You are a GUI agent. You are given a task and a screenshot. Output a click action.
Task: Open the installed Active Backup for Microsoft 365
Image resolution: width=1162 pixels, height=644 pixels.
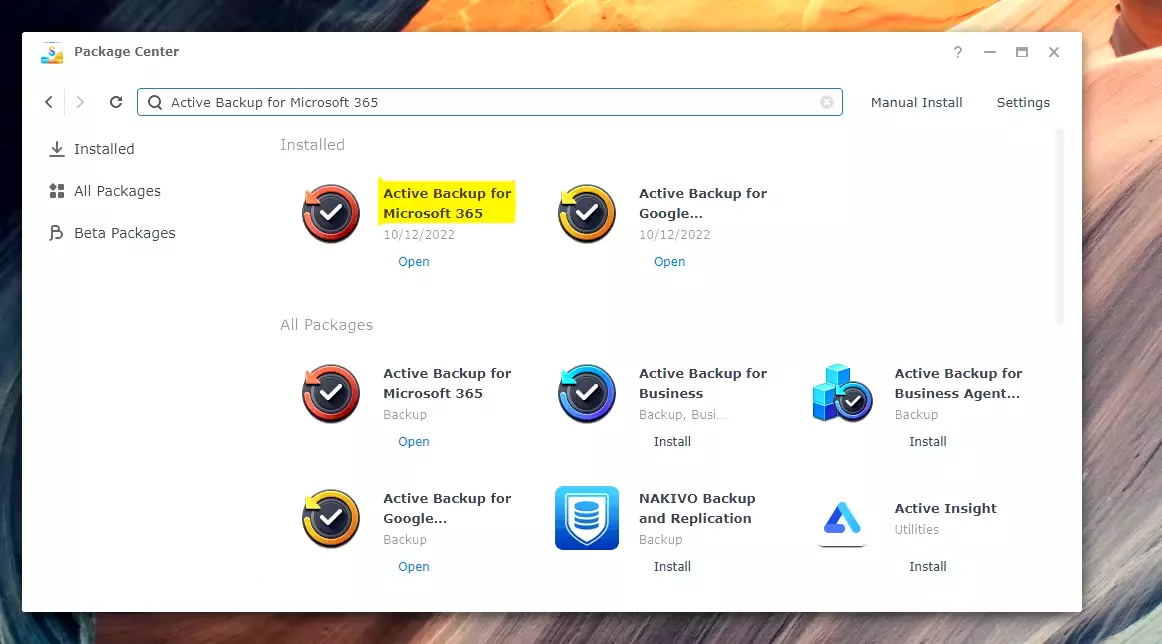[413, 261]
